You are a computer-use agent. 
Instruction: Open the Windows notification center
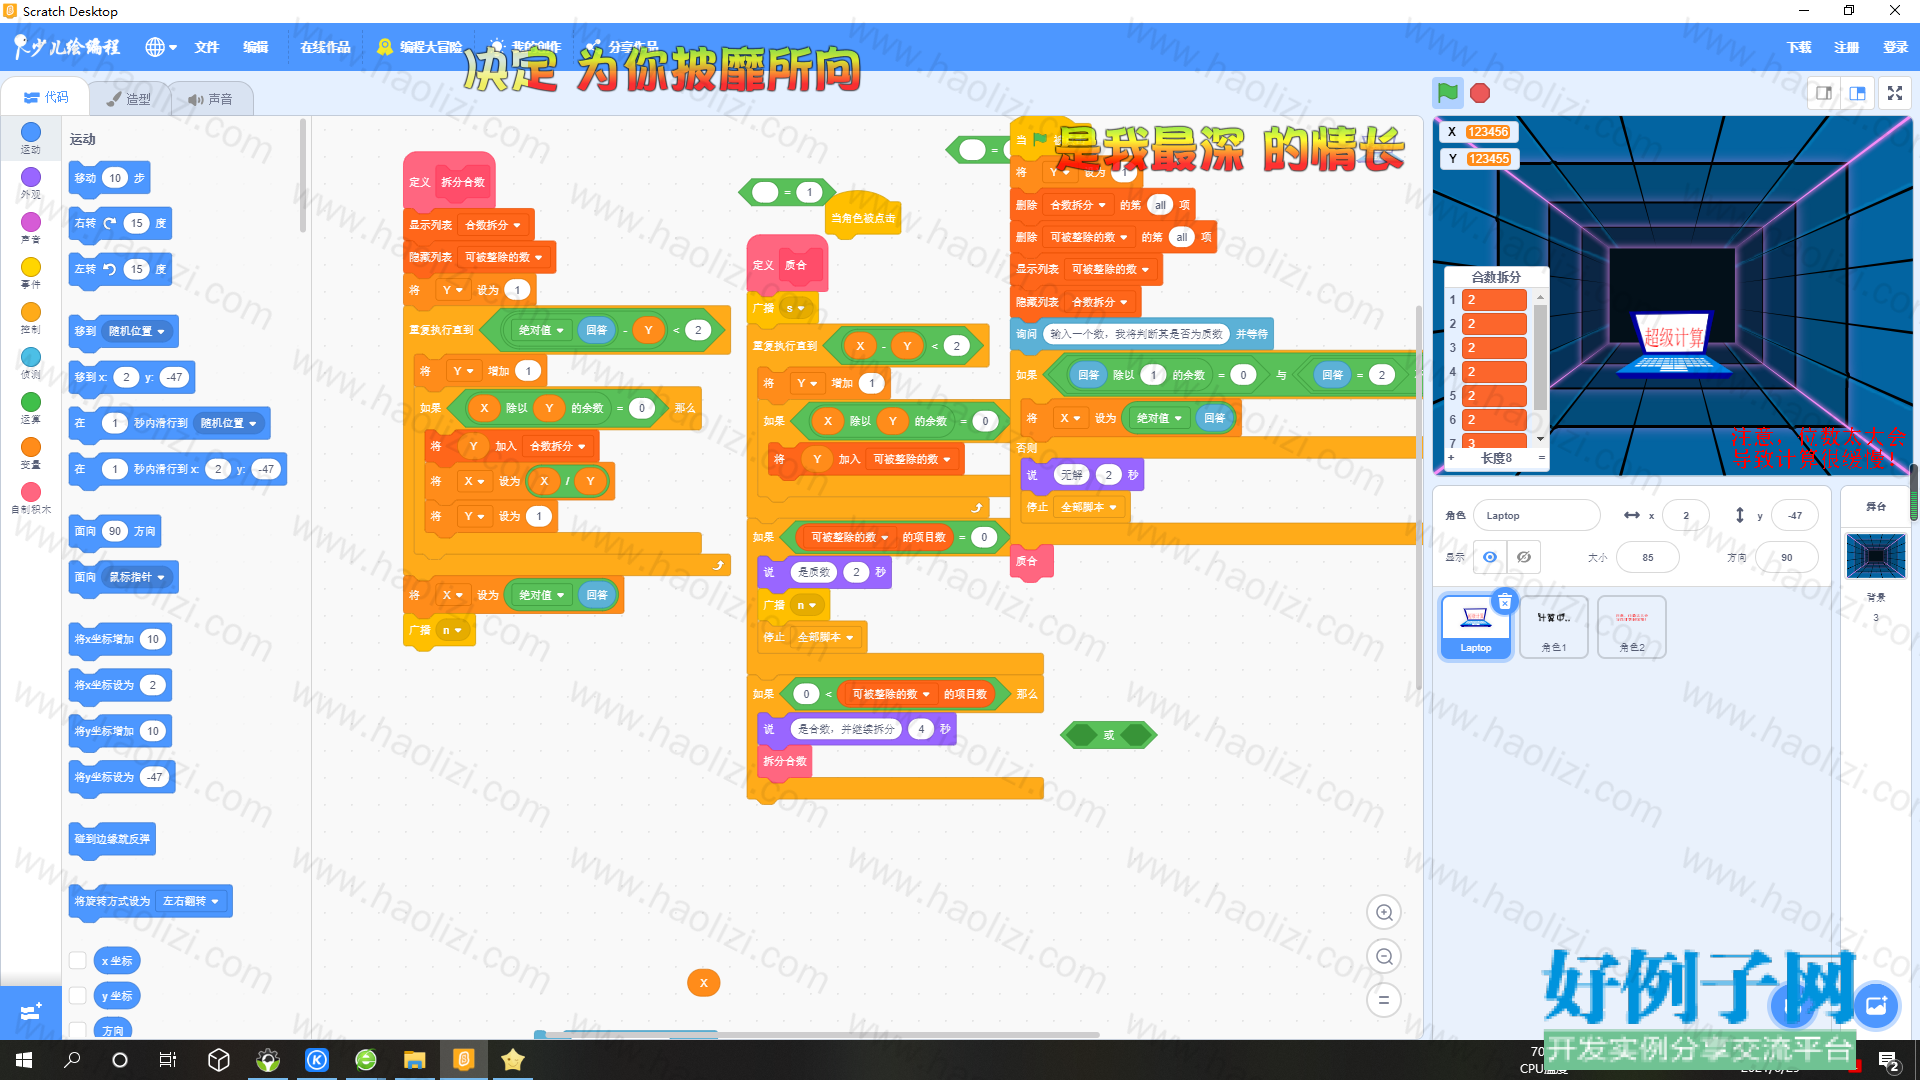point(1888,1061)
